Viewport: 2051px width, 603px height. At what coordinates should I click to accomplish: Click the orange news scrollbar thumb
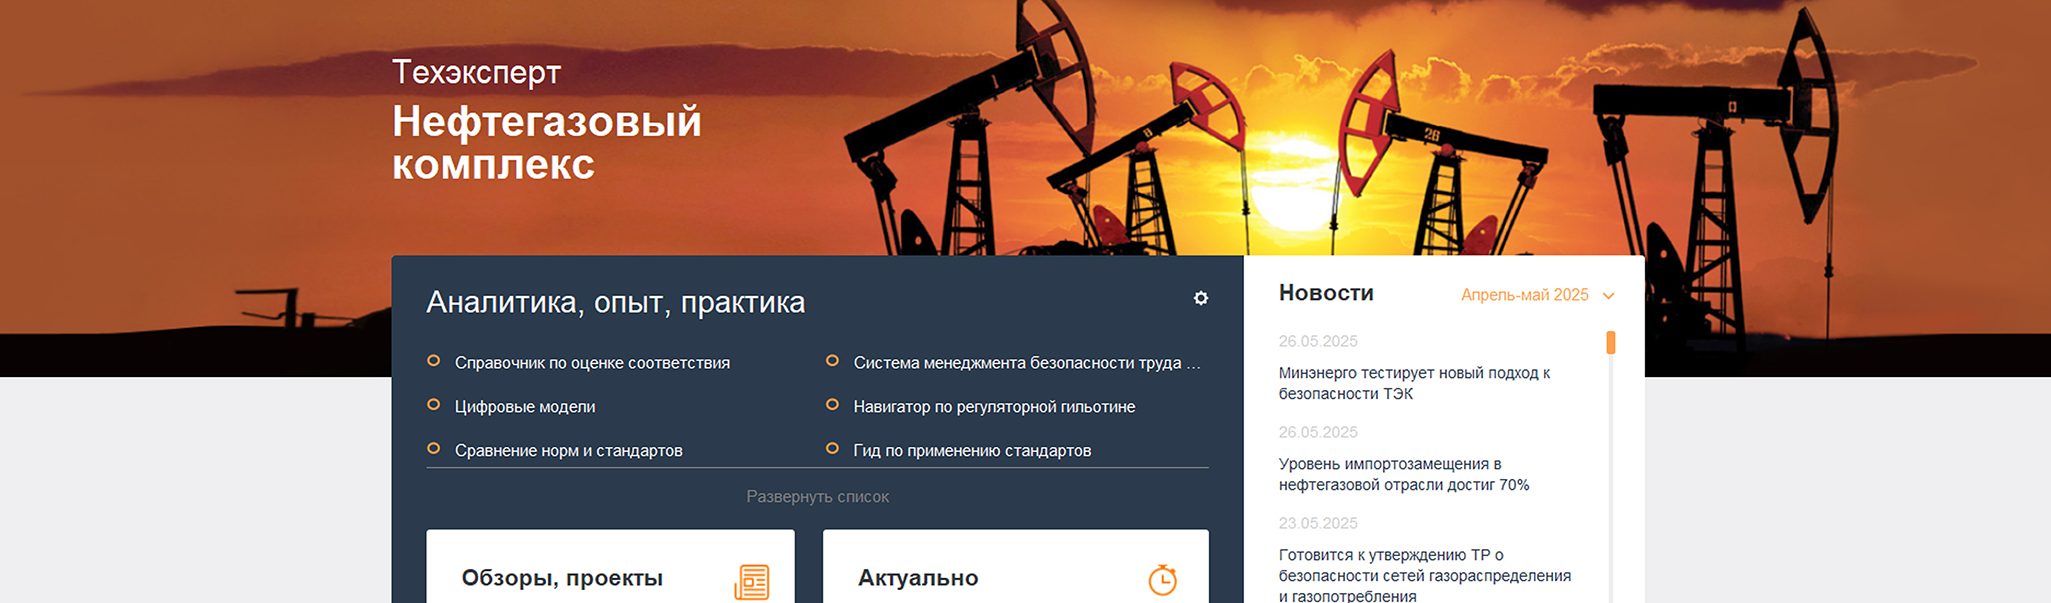pyautogui.click(x=1611, y=343)
